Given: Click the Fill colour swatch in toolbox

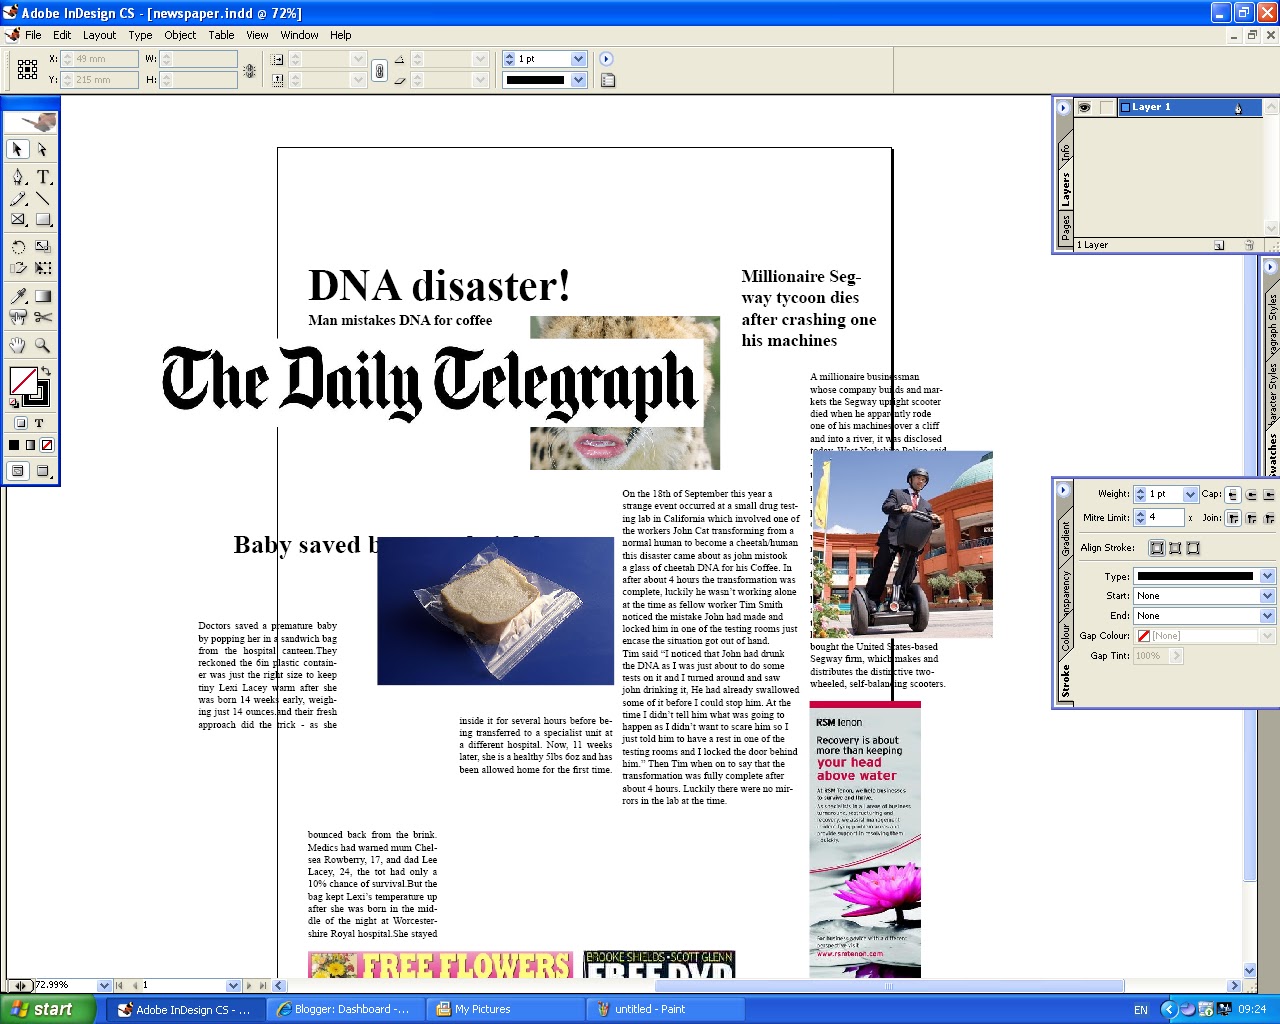Looking at the screenshot, I should click(22, 381).
